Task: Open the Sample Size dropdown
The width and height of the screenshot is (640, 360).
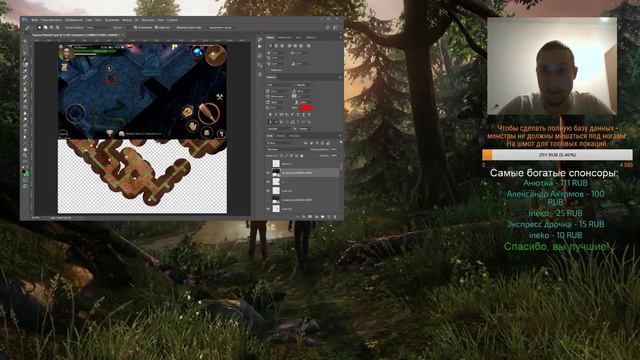Action: point(98,27)
